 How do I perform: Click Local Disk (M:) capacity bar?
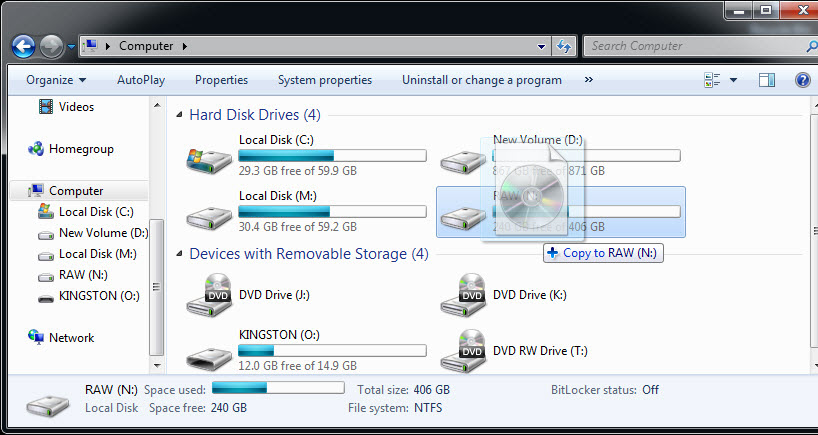pyautogui.click(x=332, y=211)
